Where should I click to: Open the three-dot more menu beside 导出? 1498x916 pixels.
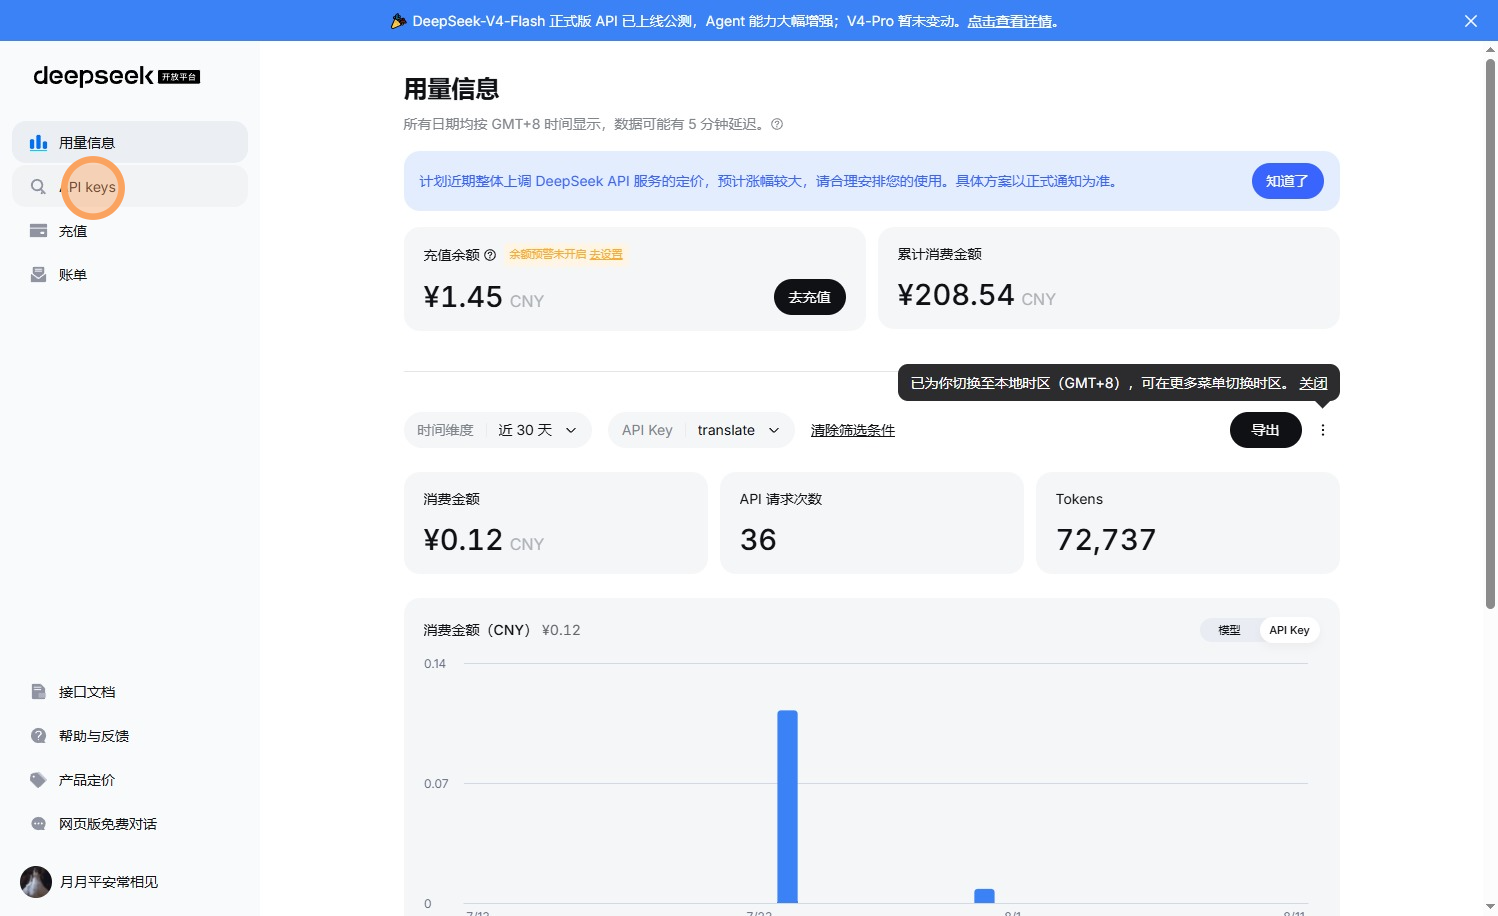(x=1323, y=430)
